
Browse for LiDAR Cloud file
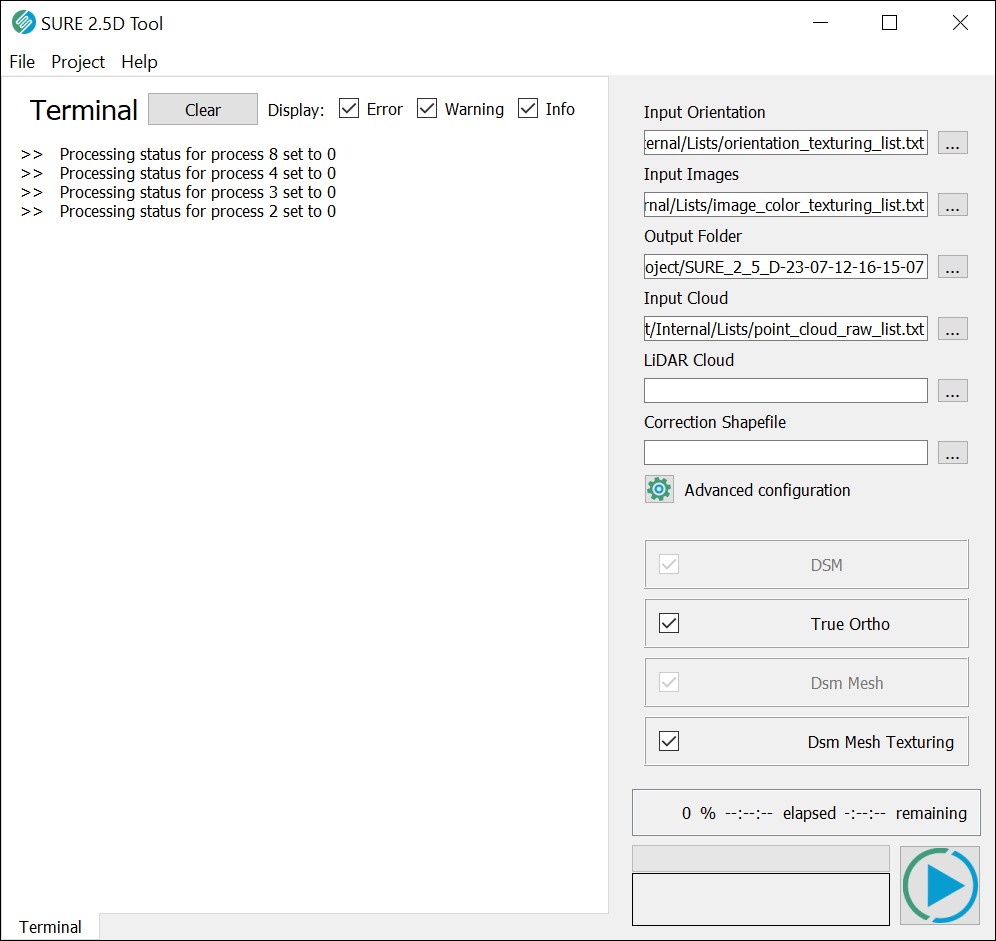952,391
